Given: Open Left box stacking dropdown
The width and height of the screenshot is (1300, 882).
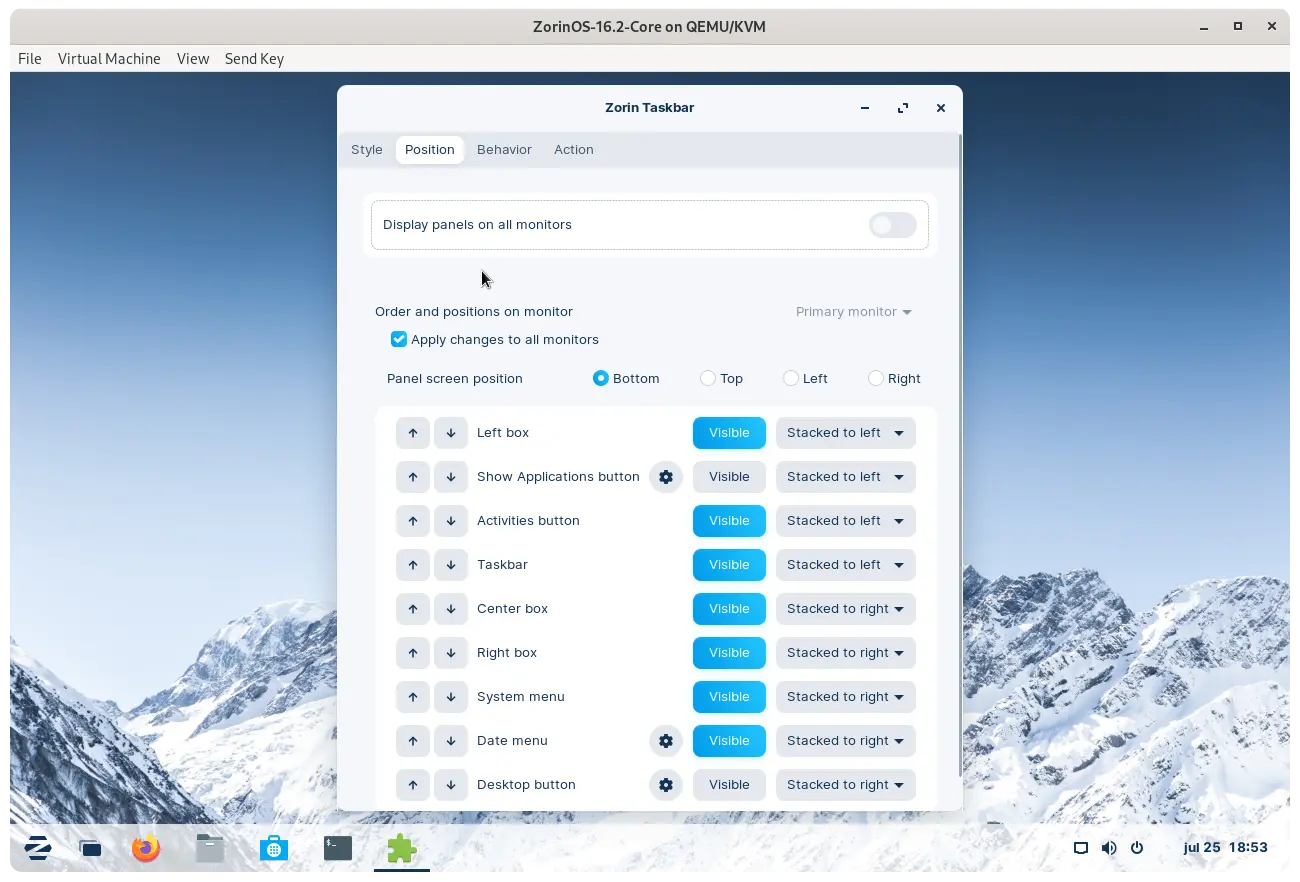Looking at the screenshot, I should (x=845, y=433).
